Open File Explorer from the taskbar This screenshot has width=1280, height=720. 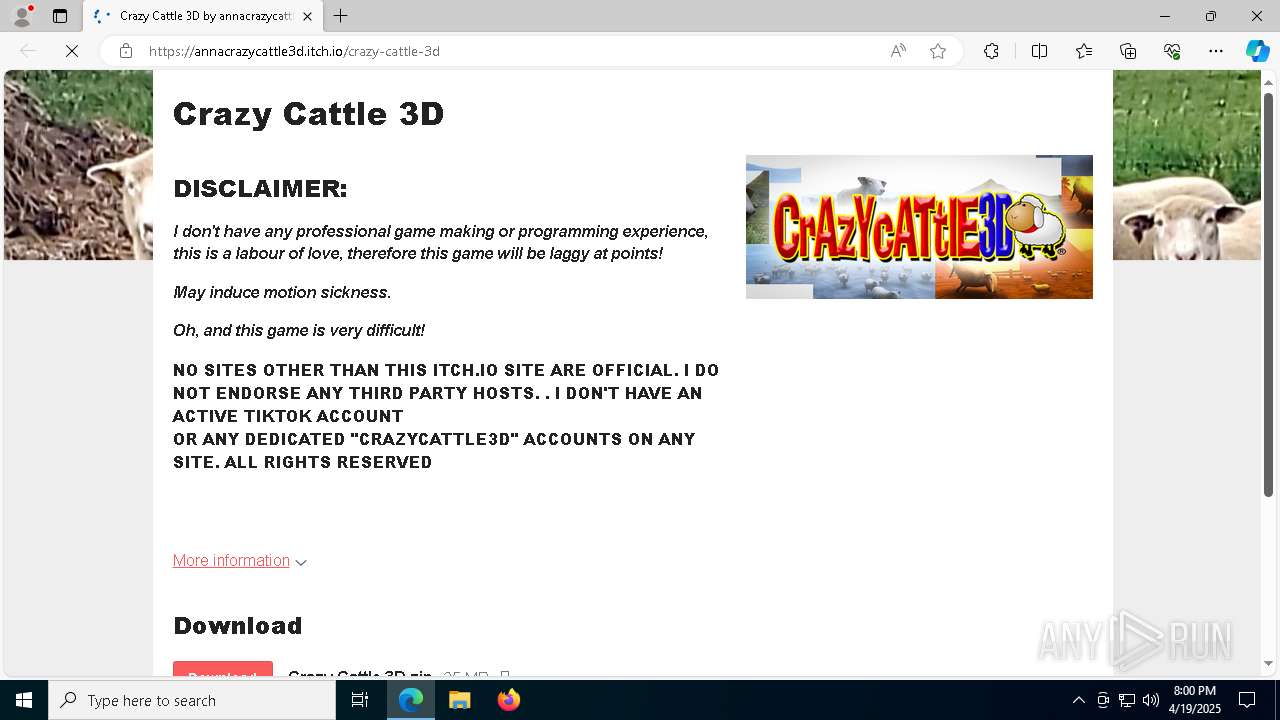click(x=459, y=700)
